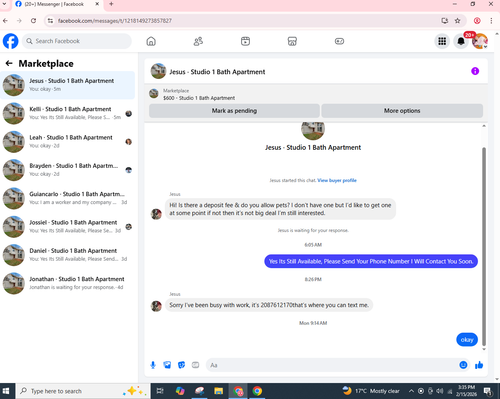Show hidden system tray icons
The image size is (500, 399).
(x=411, y=391)
